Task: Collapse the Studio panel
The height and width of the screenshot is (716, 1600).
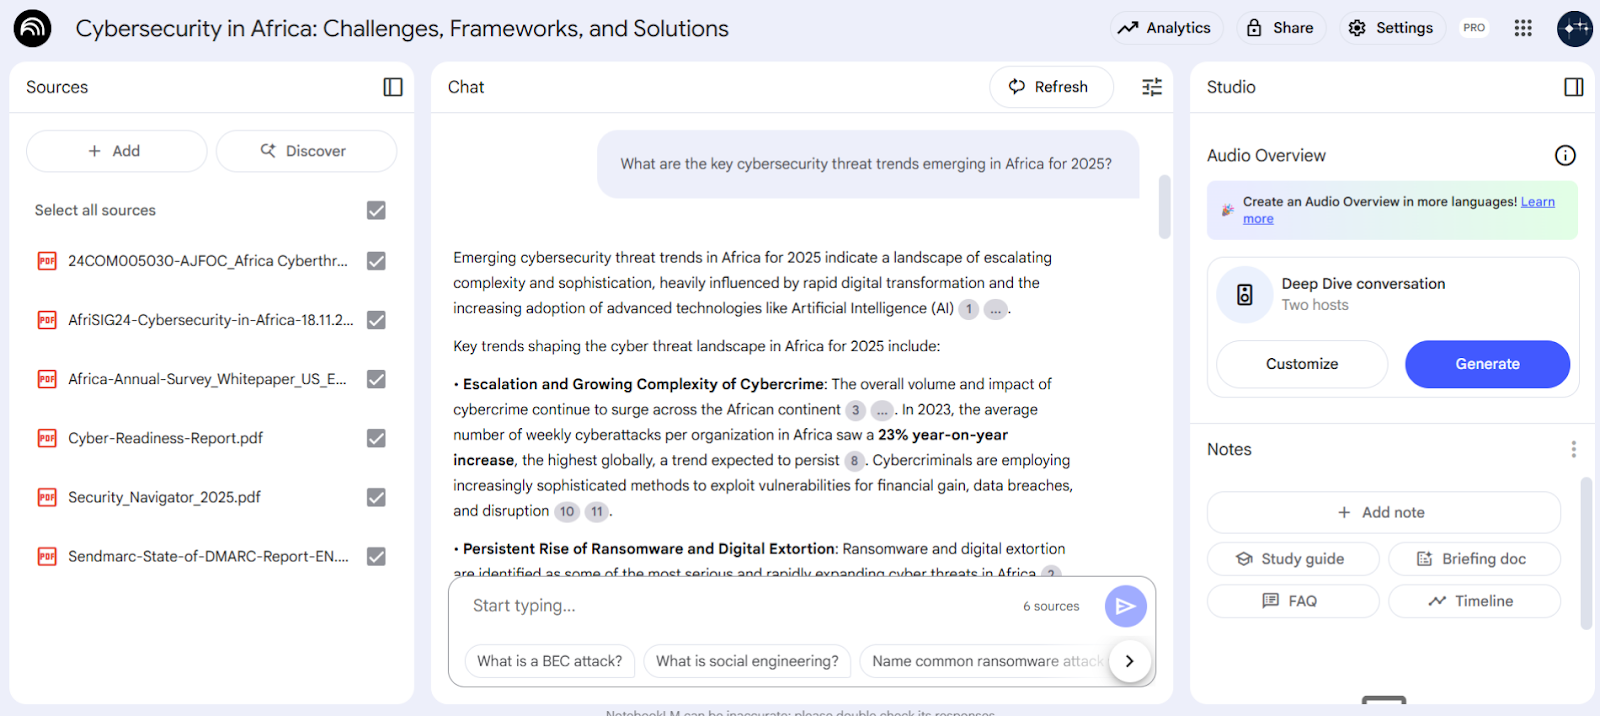Action: (x=1574, y=87)
